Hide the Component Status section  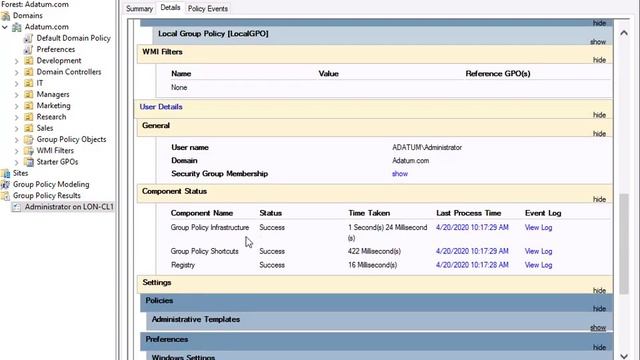tap(599, 200)
